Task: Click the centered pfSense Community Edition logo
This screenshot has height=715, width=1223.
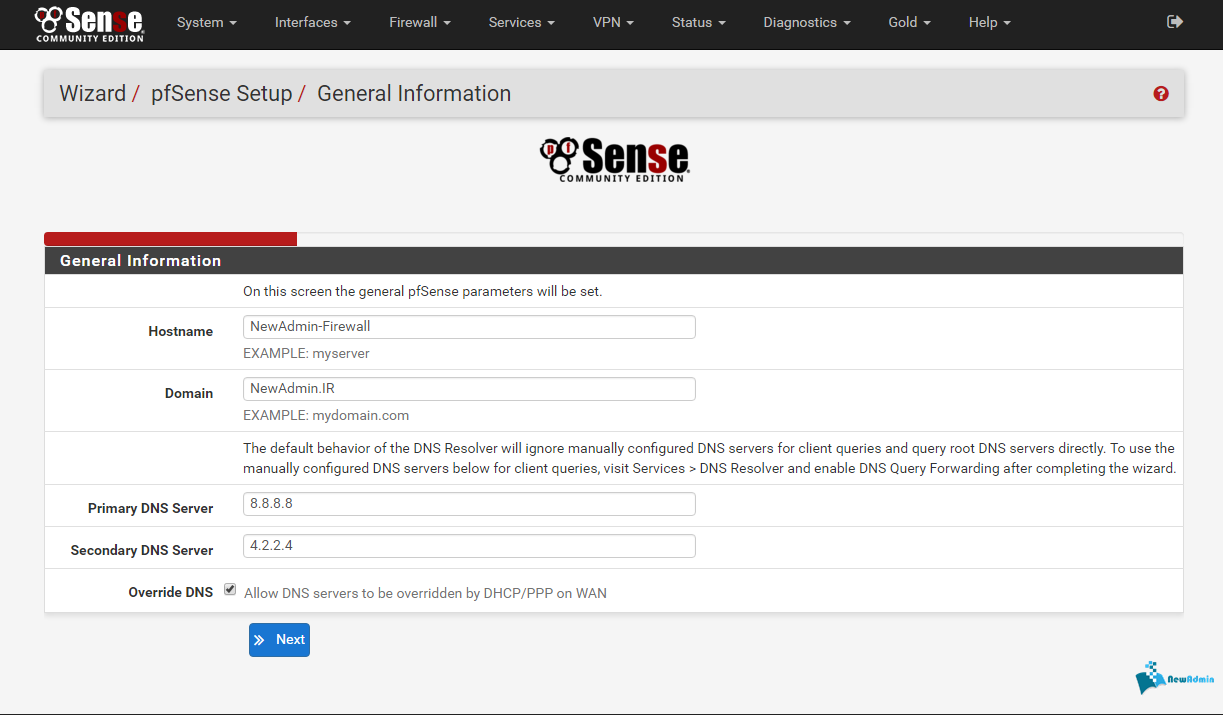Action: pos(614,160)
